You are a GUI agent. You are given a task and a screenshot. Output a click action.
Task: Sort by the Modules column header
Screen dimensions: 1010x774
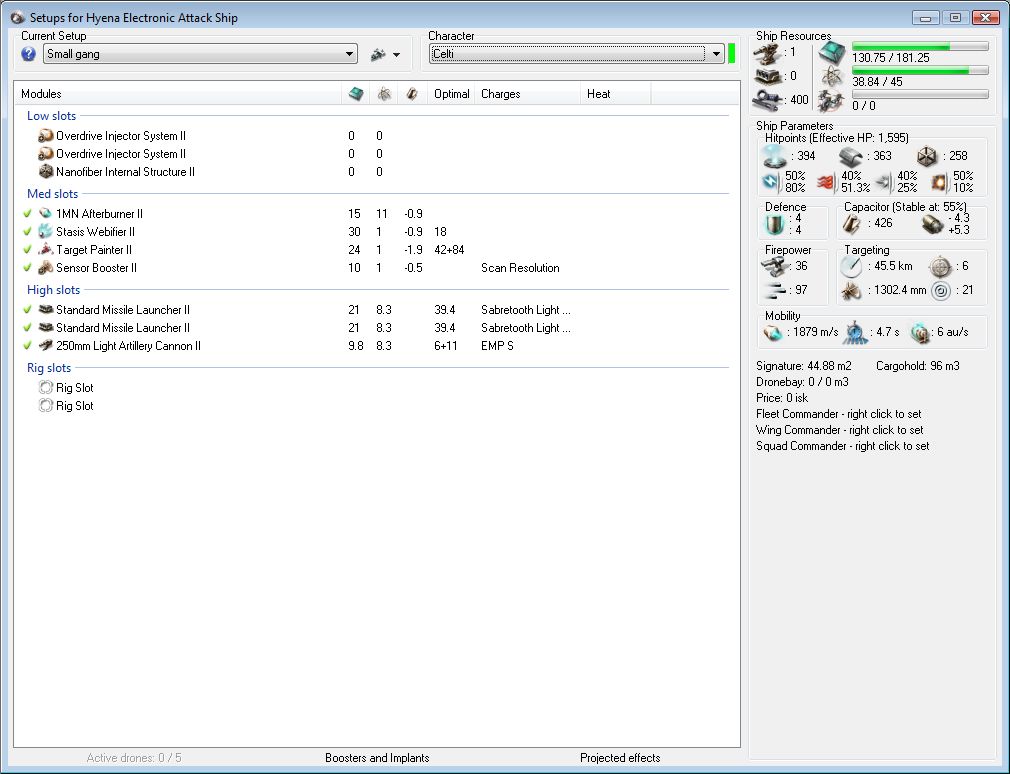click(178, 94)
